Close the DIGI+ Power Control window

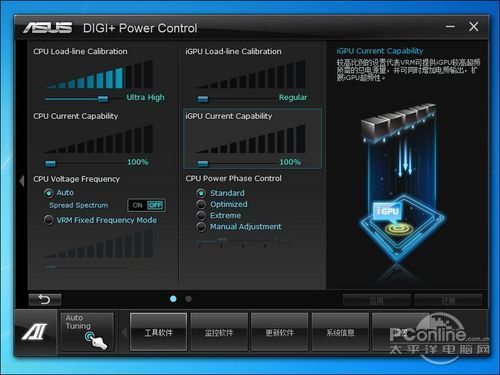pyautogui.click(x=474, y=27)
